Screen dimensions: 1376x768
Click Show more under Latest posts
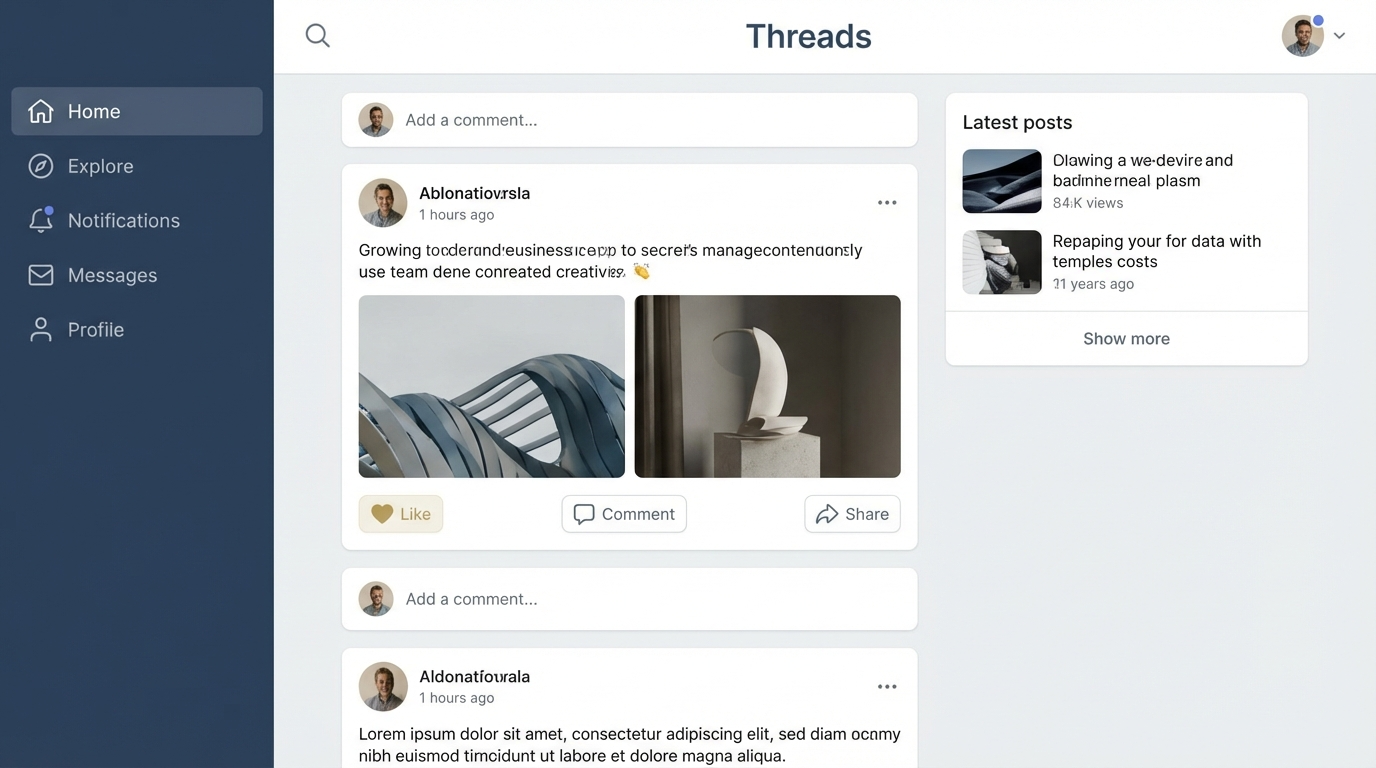[x=1127, y=339]
